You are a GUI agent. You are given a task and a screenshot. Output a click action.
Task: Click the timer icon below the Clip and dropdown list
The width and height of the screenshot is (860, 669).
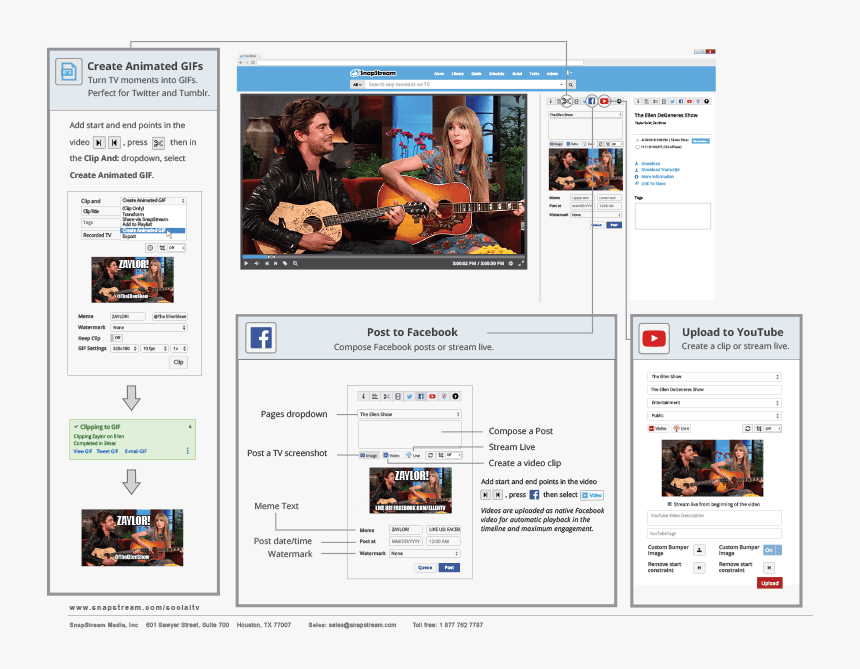point(150,248)
